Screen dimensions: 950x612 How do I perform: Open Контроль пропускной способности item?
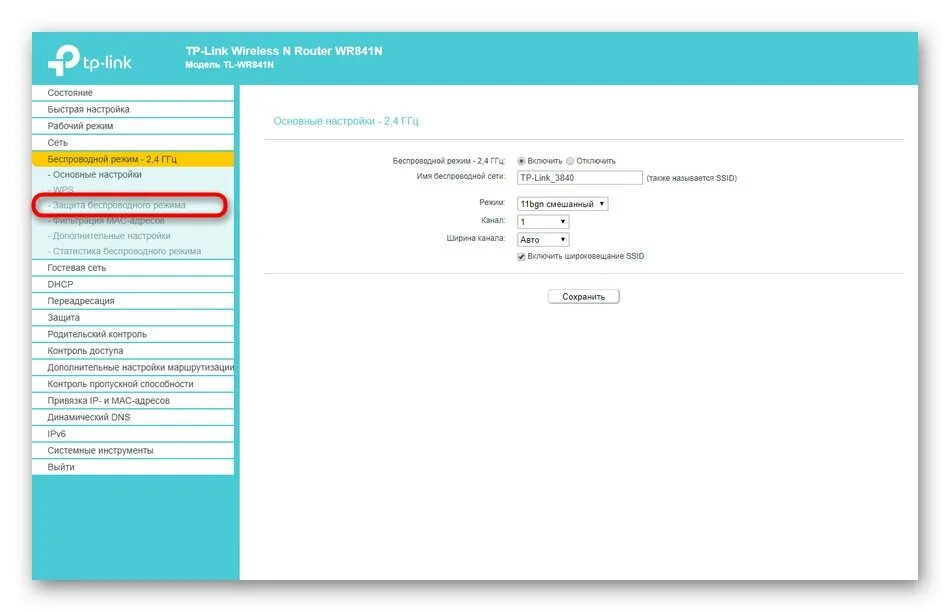click(x=133, y=384)
